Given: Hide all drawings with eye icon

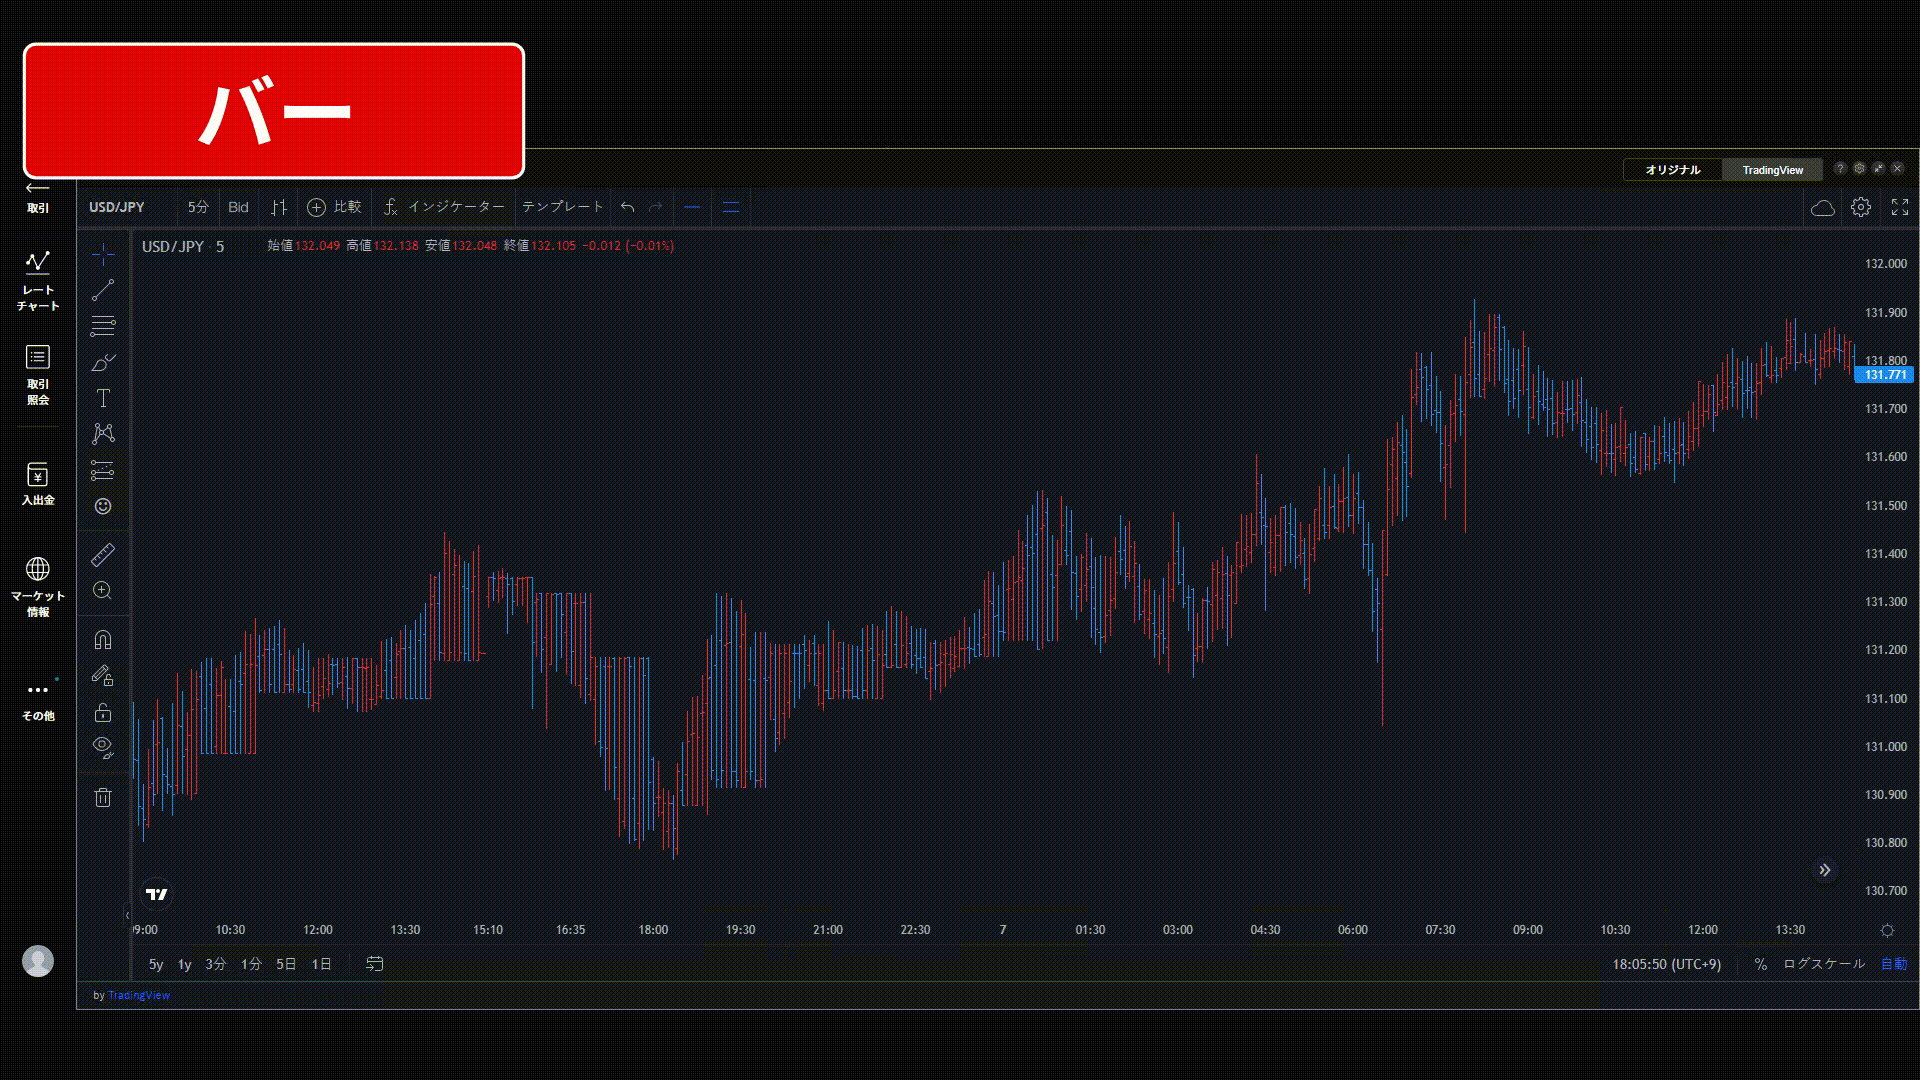Looking at the screenshot, I should (x=103, y=746).
